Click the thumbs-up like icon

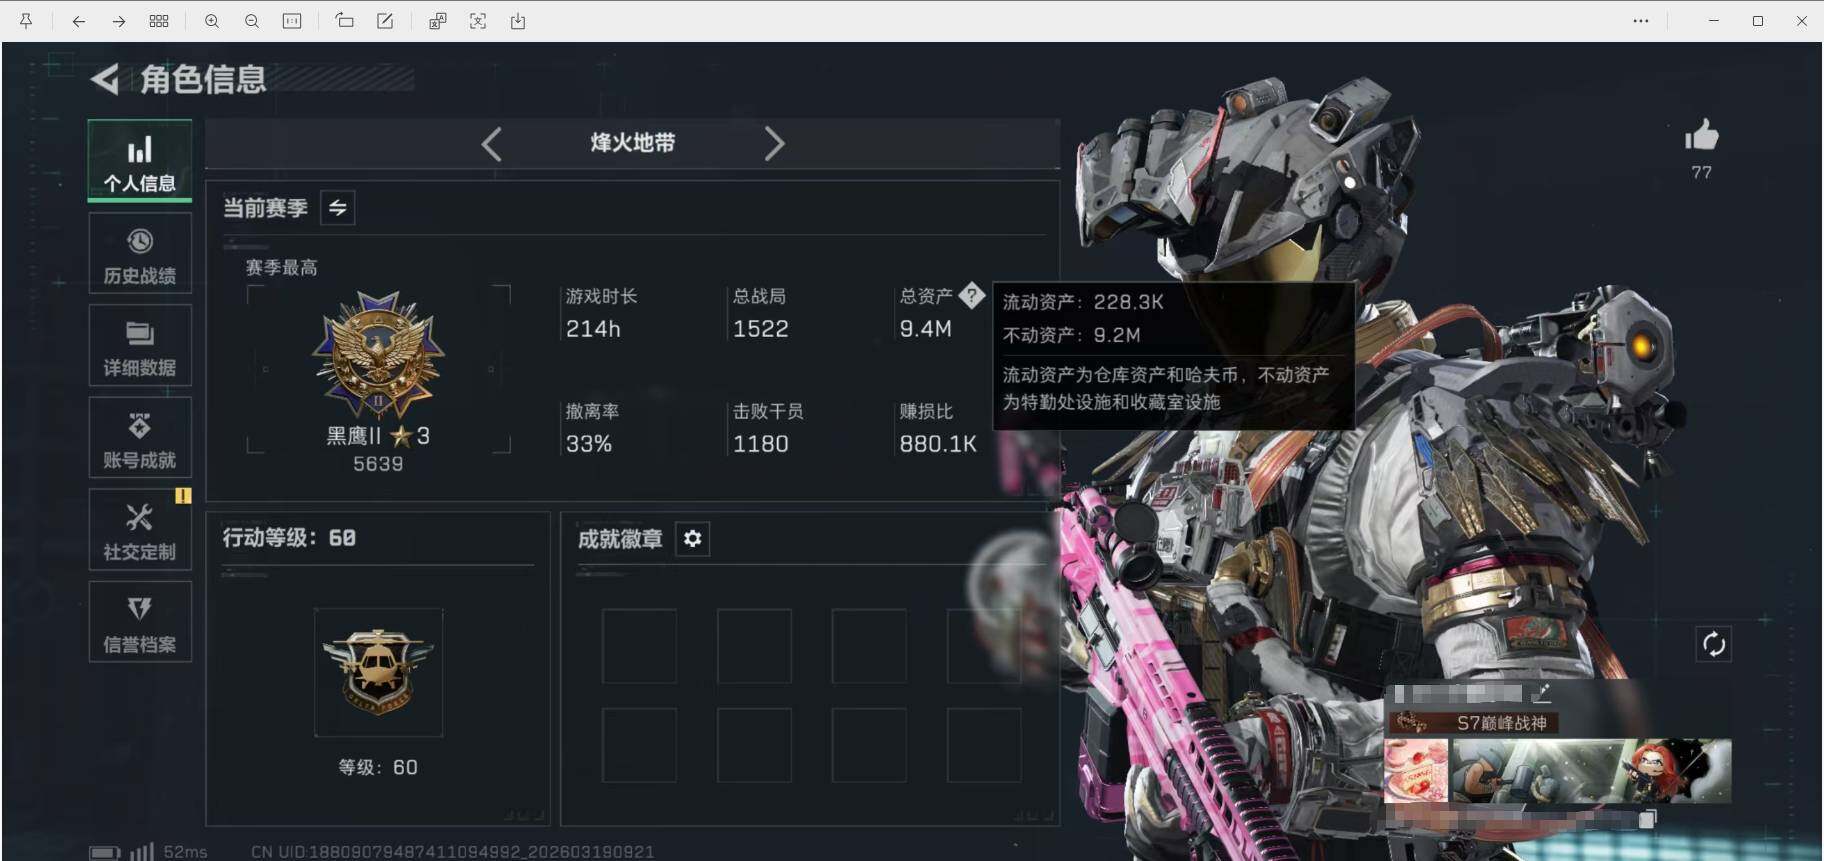1701,135
